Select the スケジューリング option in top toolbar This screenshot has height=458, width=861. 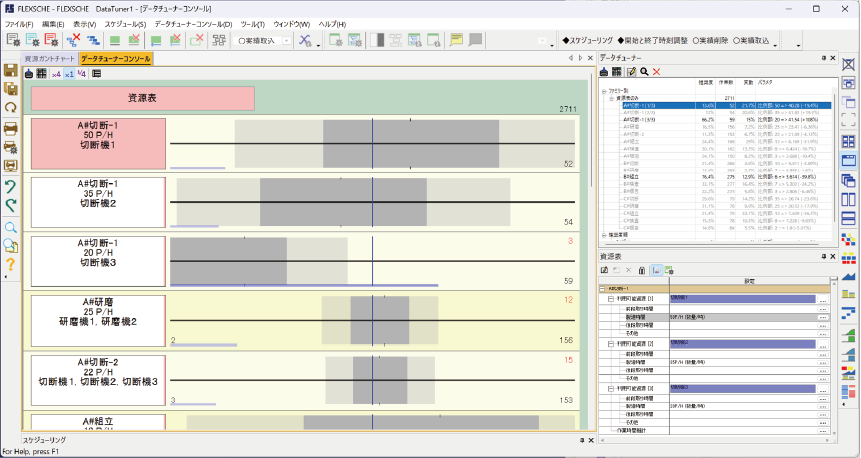587,40
